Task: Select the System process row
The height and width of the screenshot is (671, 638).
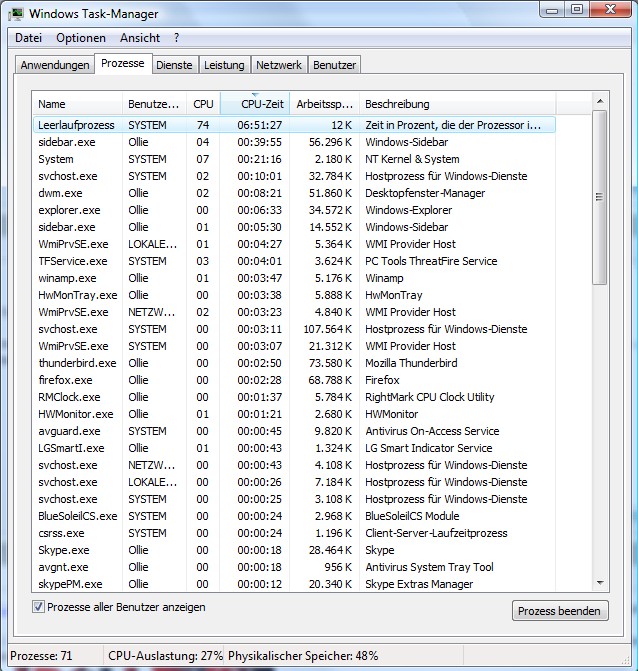Action: click(294, 159)
